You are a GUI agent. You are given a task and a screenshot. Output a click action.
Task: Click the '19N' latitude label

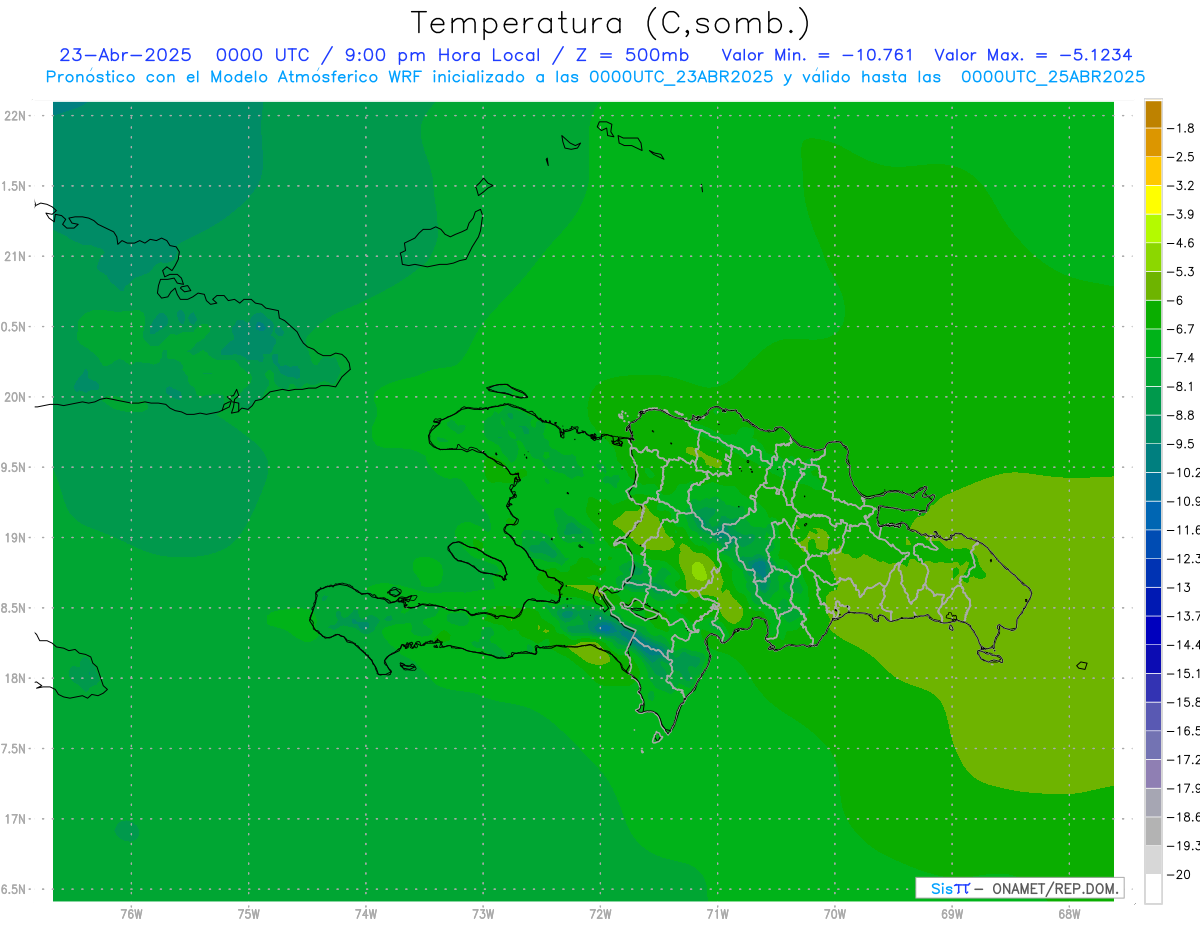pyautogui.click(x=15, y=537)
